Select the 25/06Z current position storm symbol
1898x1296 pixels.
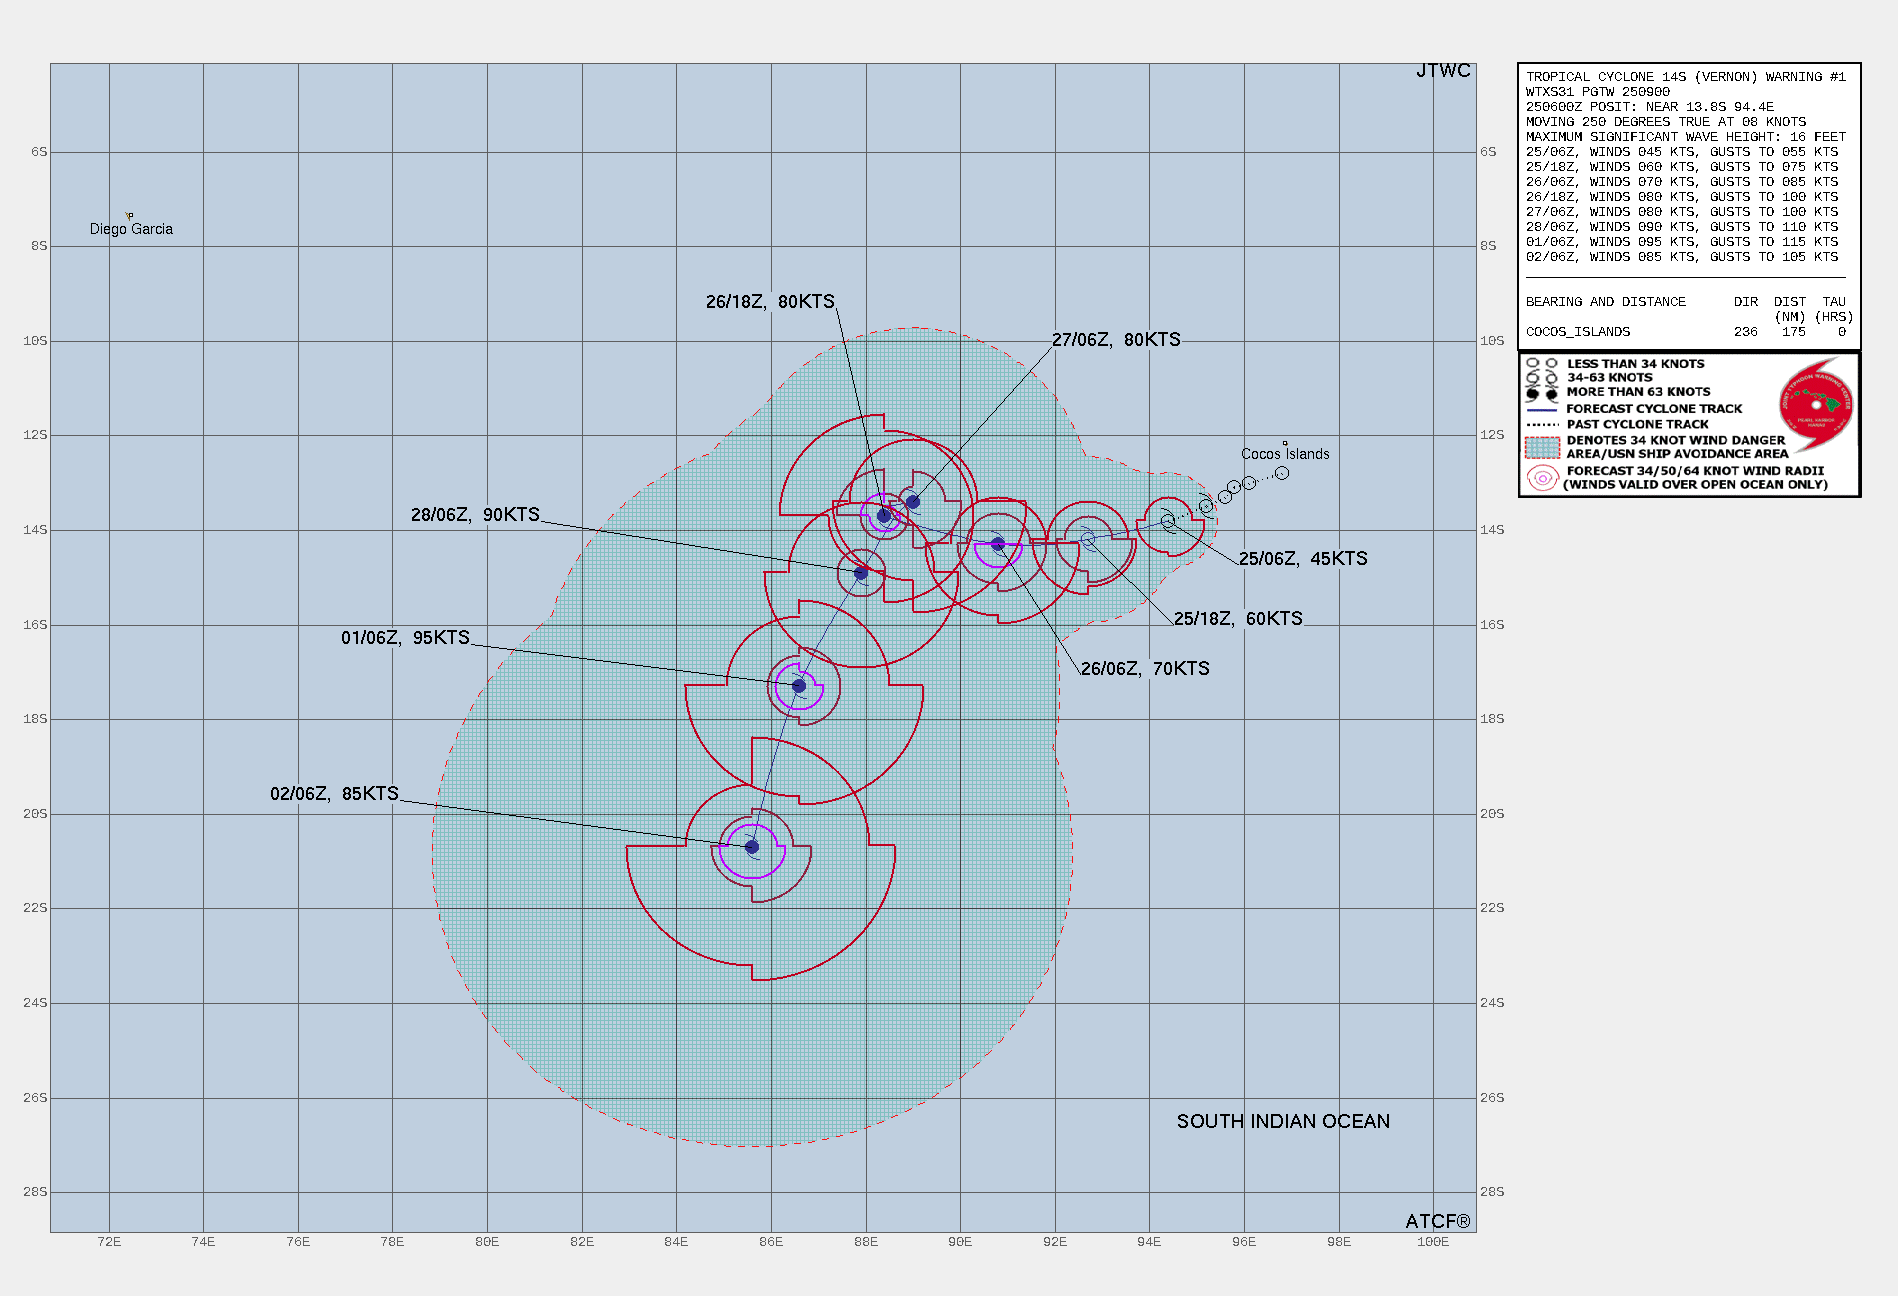(x=1167, y=521)
